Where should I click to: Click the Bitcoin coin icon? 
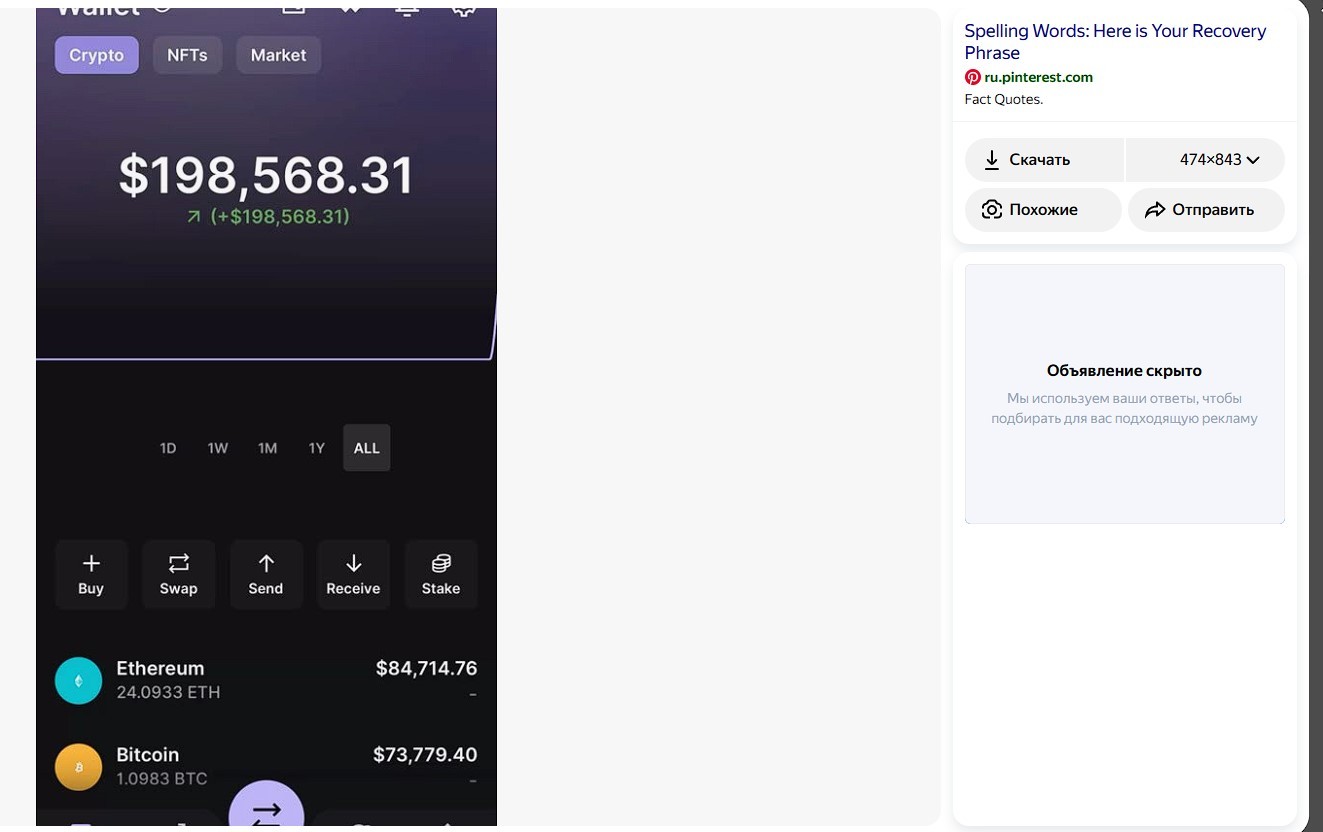point(78,767)
